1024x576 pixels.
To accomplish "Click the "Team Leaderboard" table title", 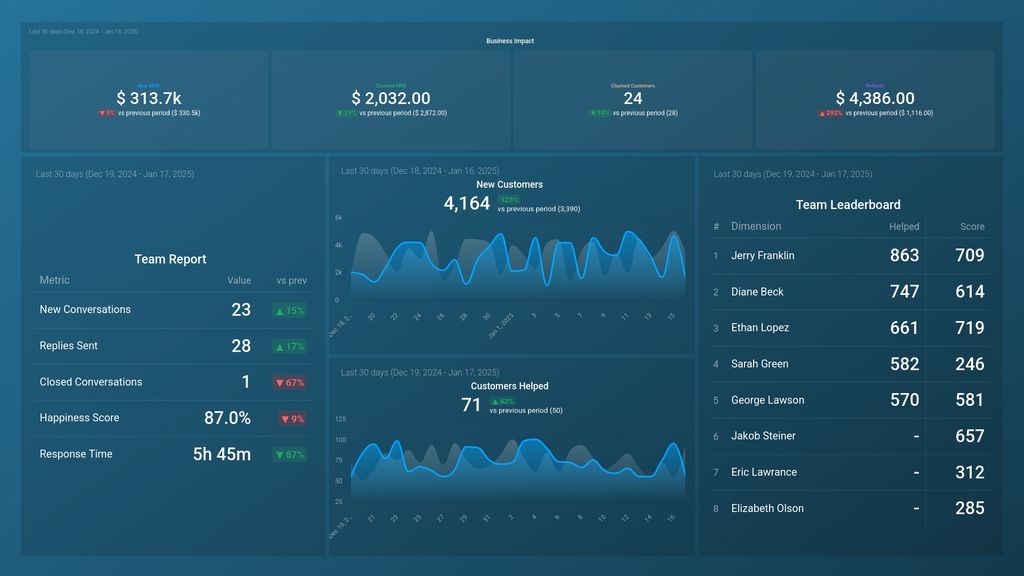I will coord(848,205).
